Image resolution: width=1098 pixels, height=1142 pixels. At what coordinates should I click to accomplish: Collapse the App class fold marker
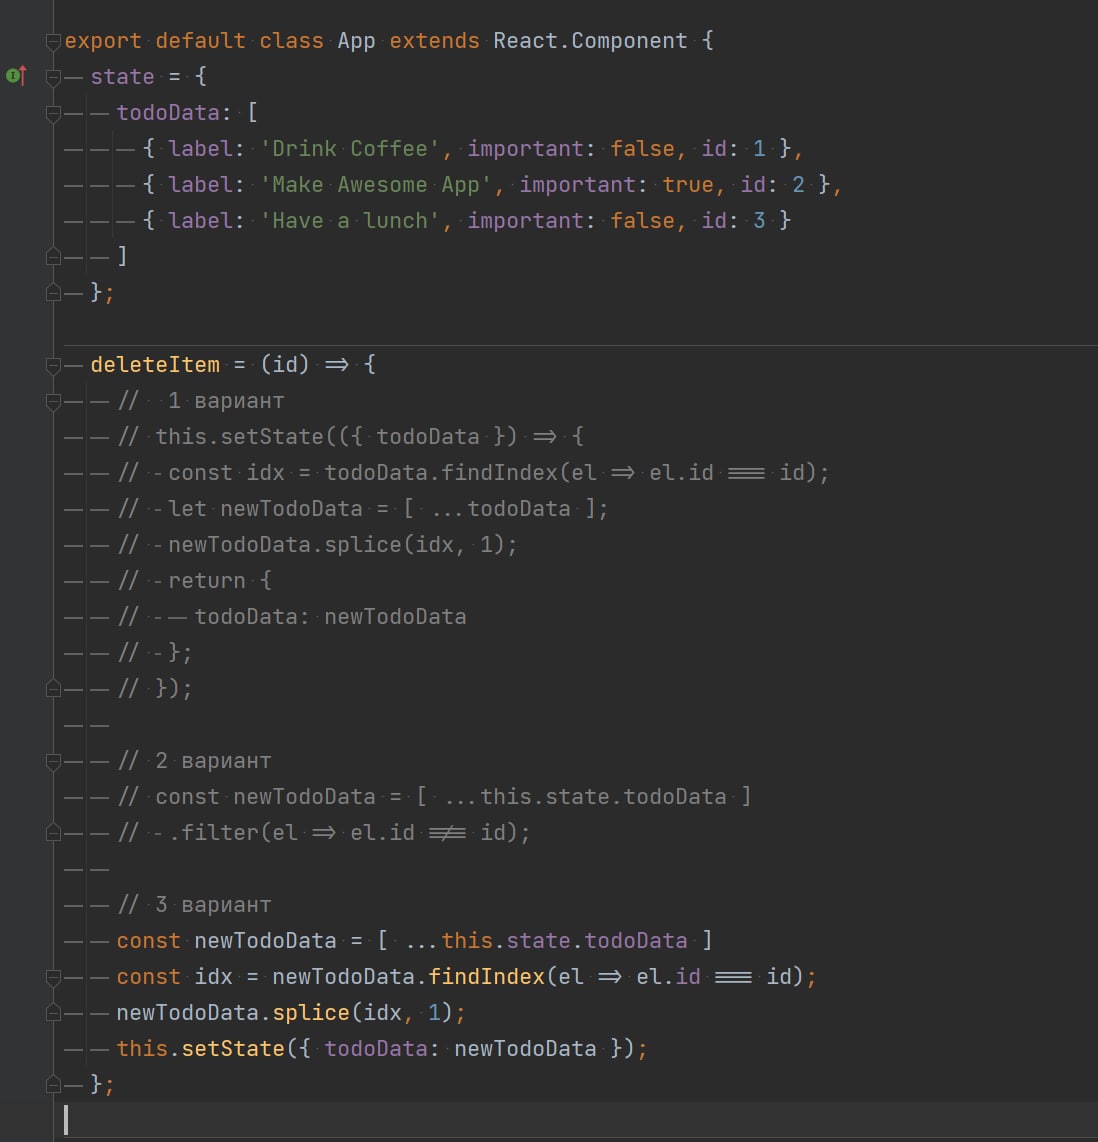53,42
